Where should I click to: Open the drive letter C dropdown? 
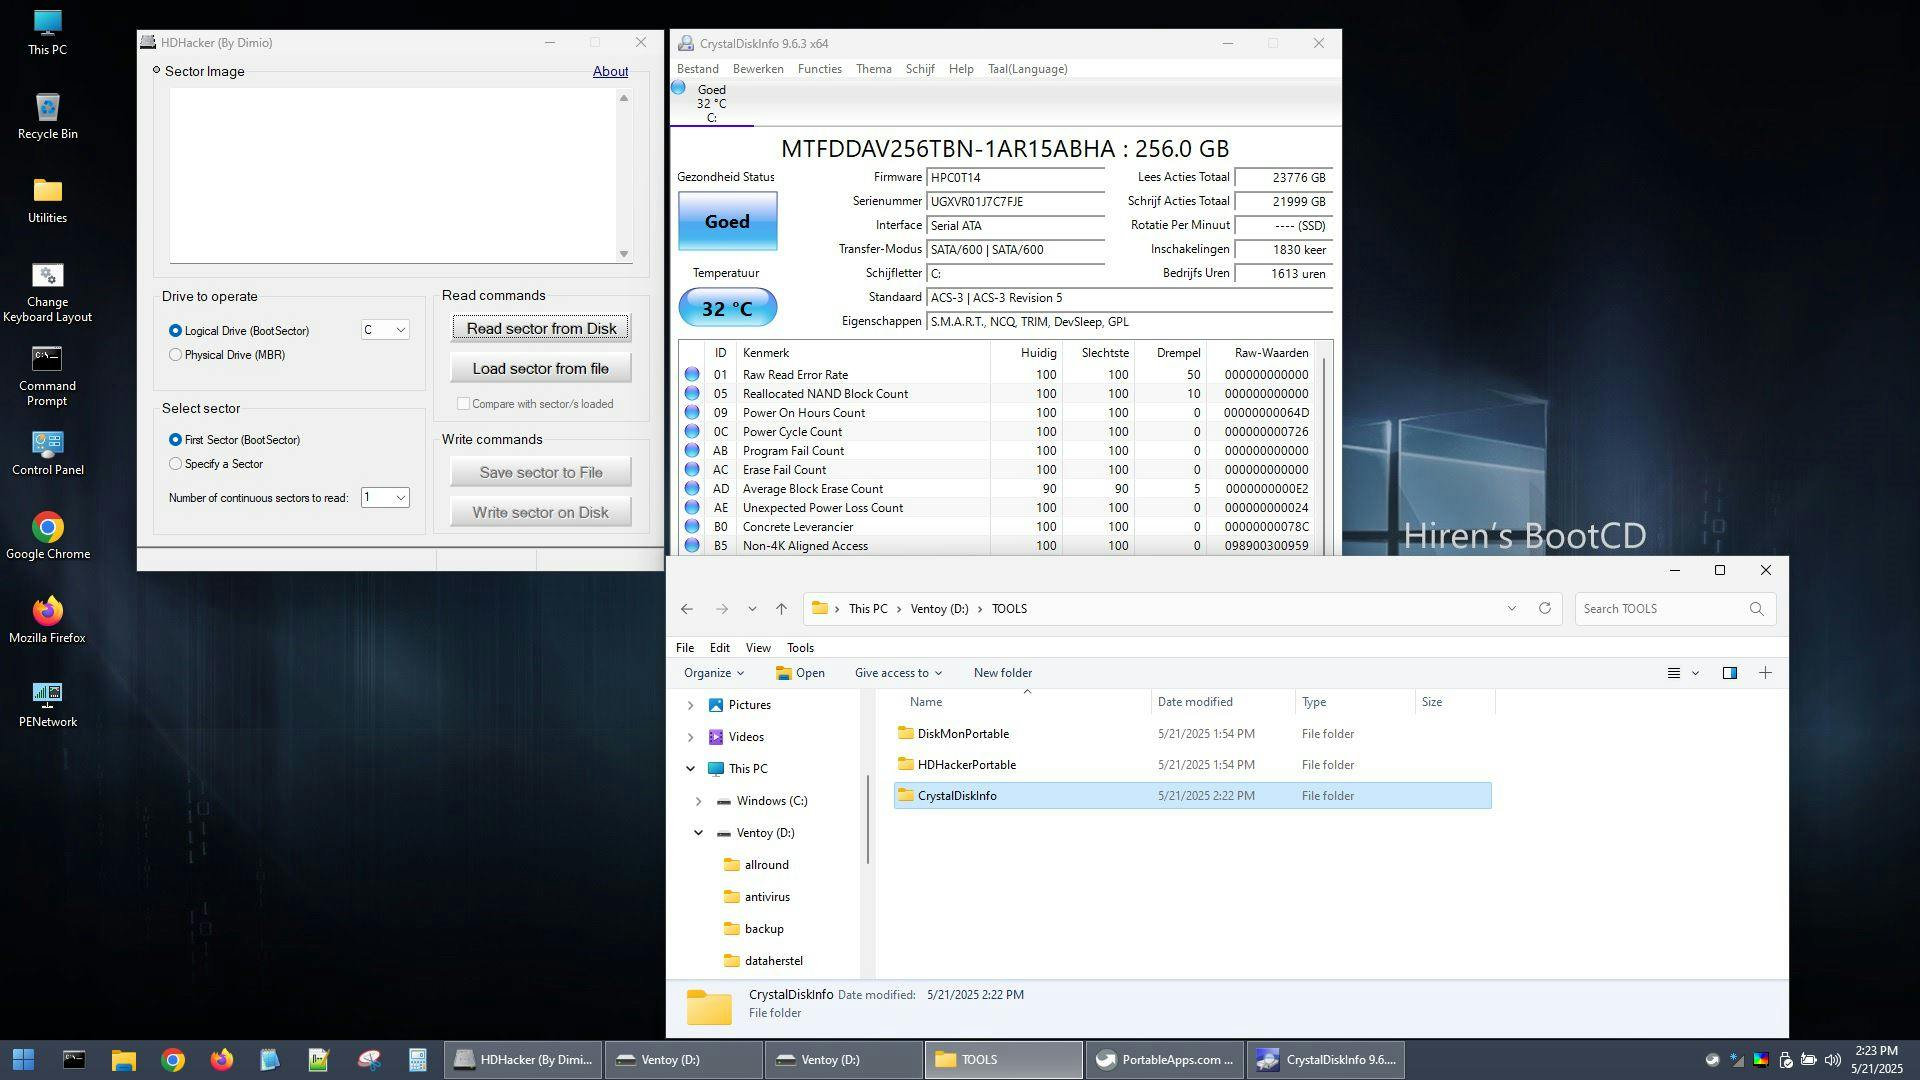(x=385, y=330)
